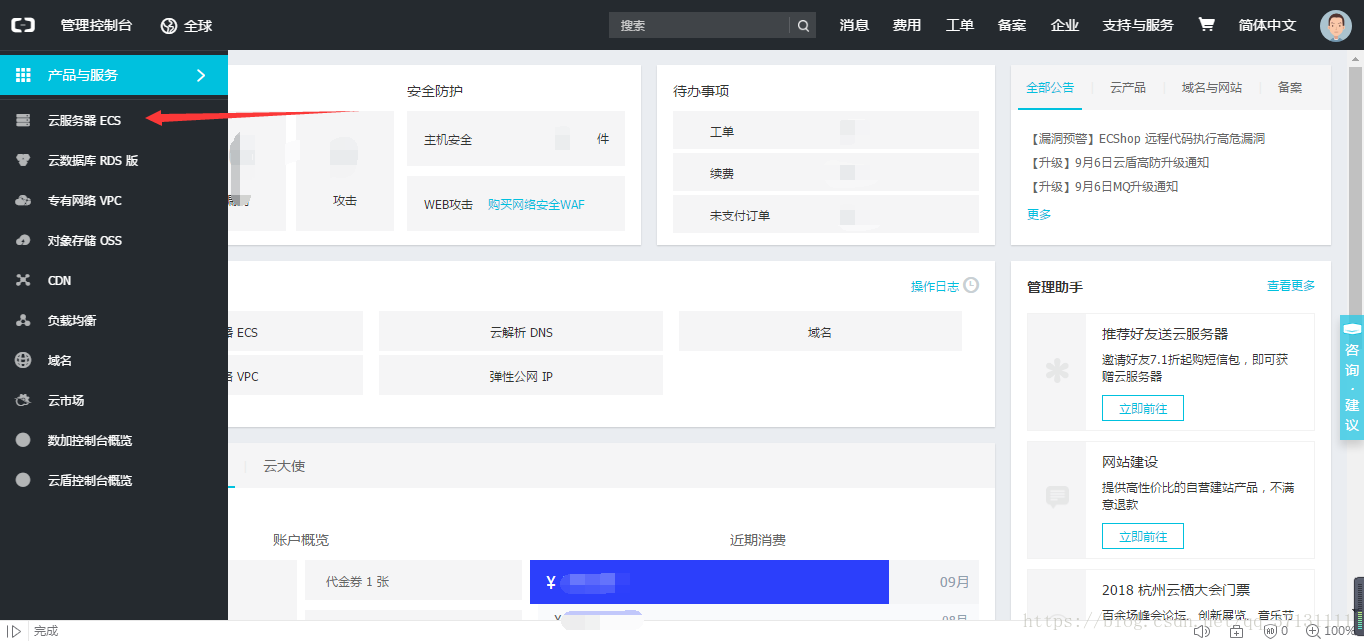Viewport: 1364px width, 641px height.
Task: Click the 代金券 1 张 tile
Action: pyautogui.click(x=412, y=581)
